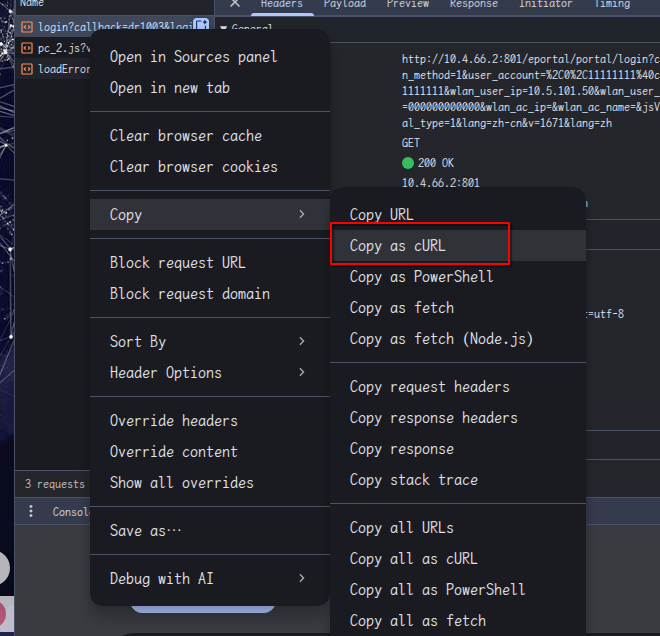
Task: Select Copy request headers
Action: pyautogui.click(x=458, y=387)
